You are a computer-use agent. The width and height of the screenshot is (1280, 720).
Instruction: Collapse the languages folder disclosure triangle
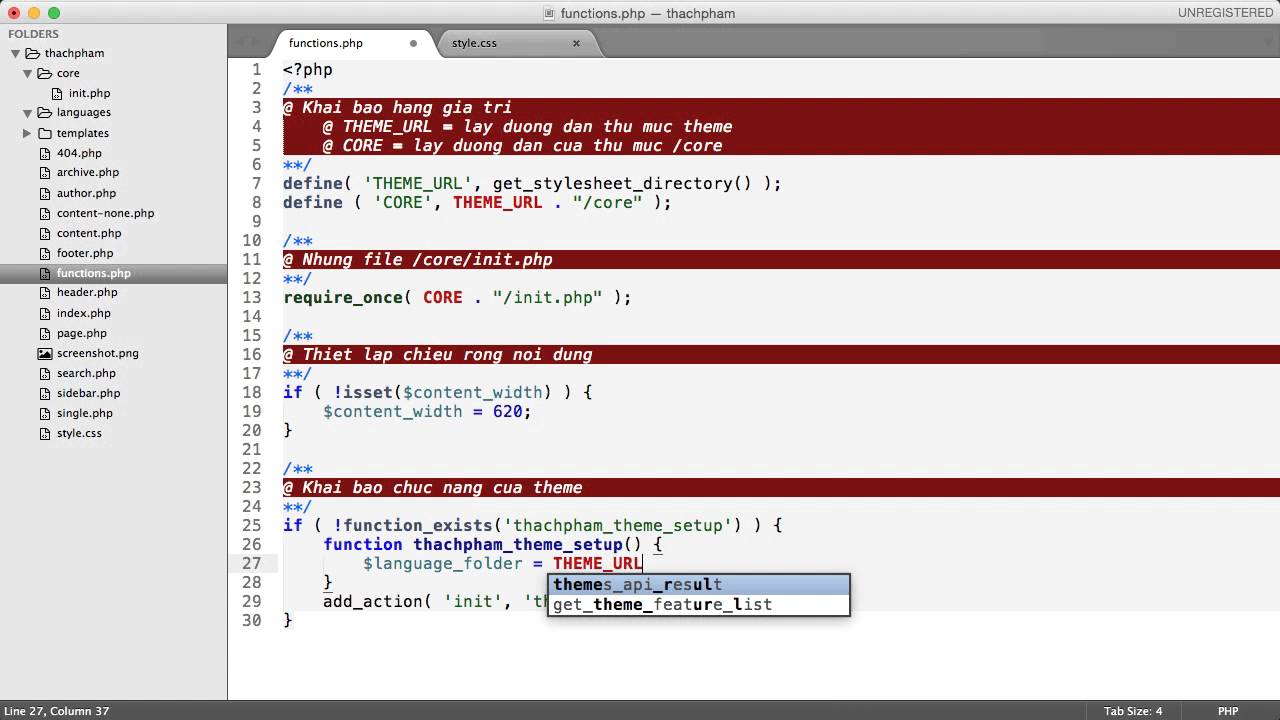[27, 113]
